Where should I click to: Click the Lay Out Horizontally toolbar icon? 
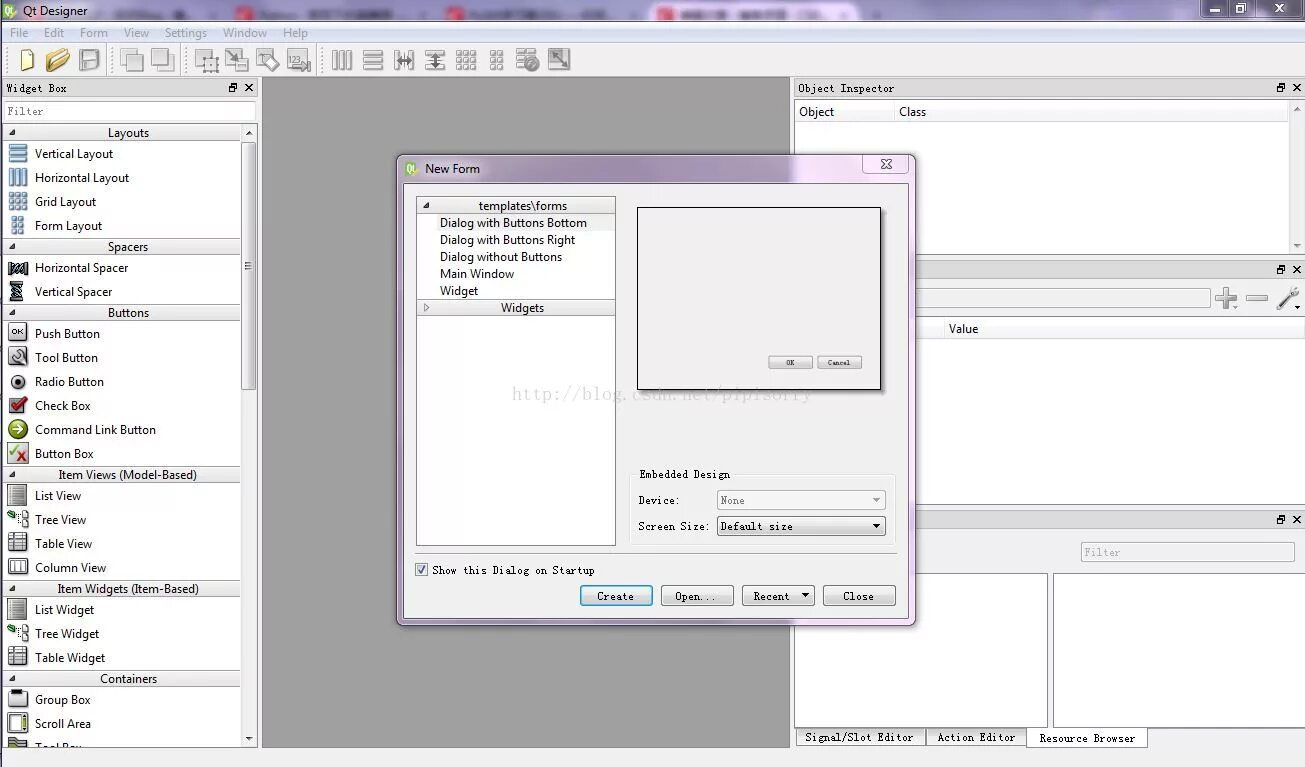(x=342, y=60)
